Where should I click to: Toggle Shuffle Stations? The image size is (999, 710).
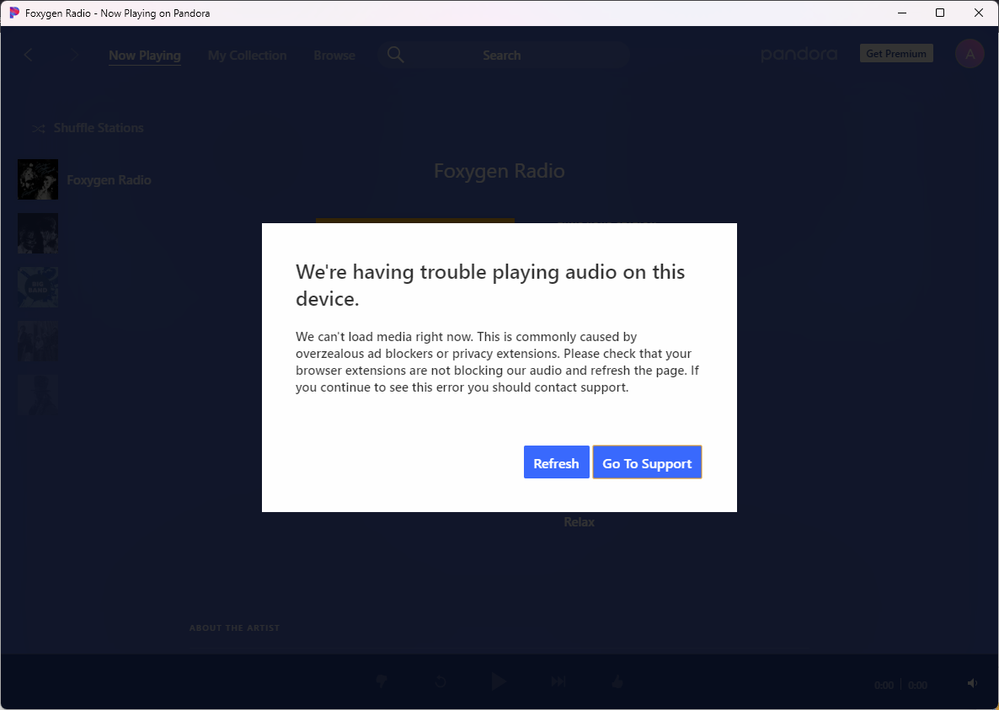click(x=88, y=128)
